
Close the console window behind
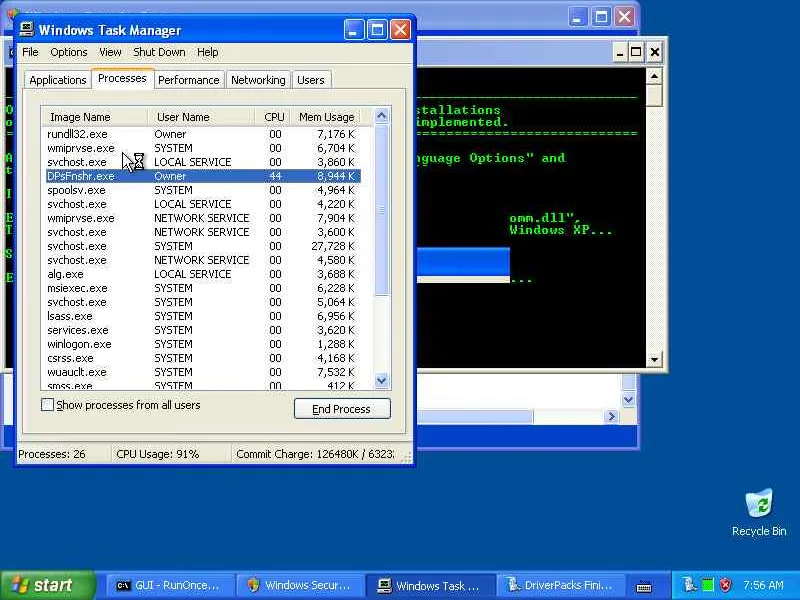(x=655, y=52)
